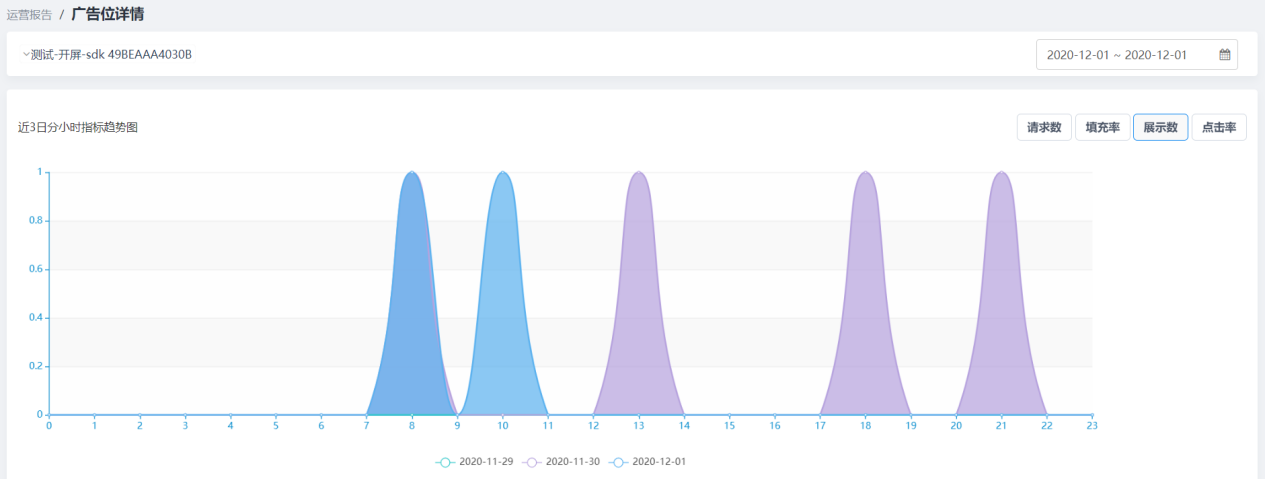Click the 2020-11-29 legend circle marker
Image resolution: width=1265 pixels, height=479 pixels.
tap(445, 462)
